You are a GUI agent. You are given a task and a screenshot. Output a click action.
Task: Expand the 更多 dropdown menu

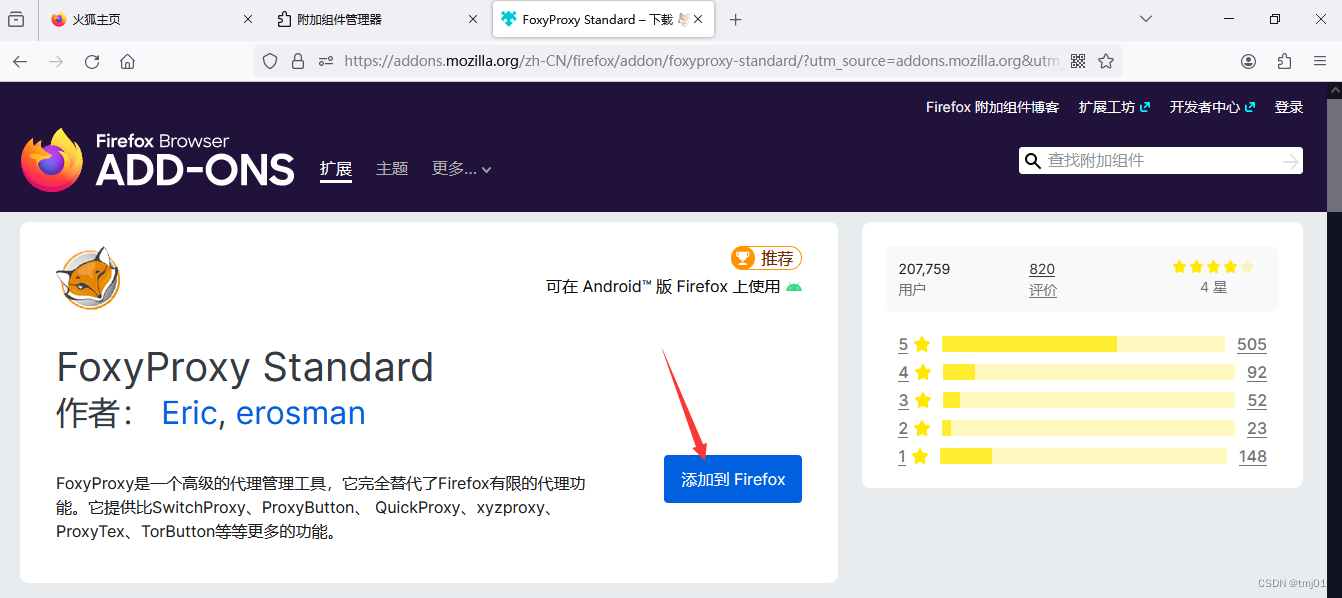(461, 169)
